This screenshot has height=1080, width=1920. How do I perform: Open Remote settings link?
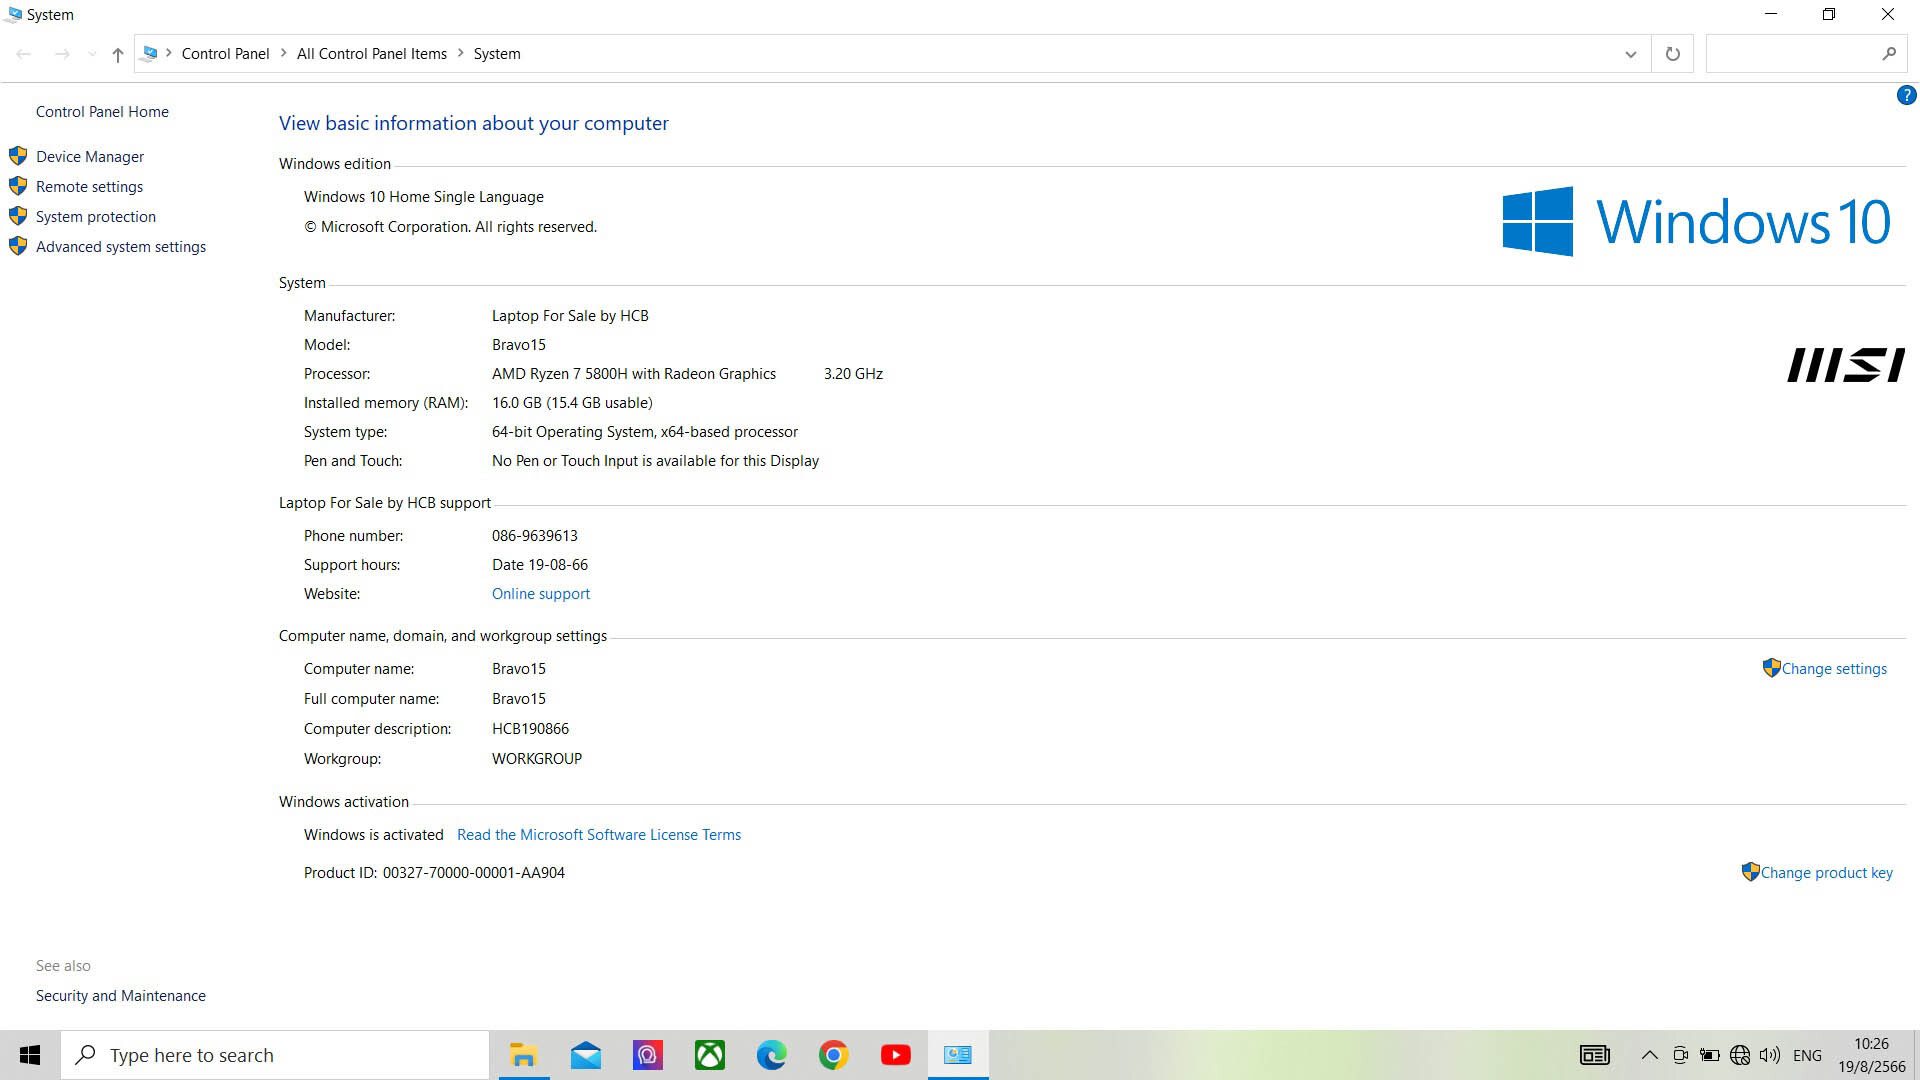point(89,187)
